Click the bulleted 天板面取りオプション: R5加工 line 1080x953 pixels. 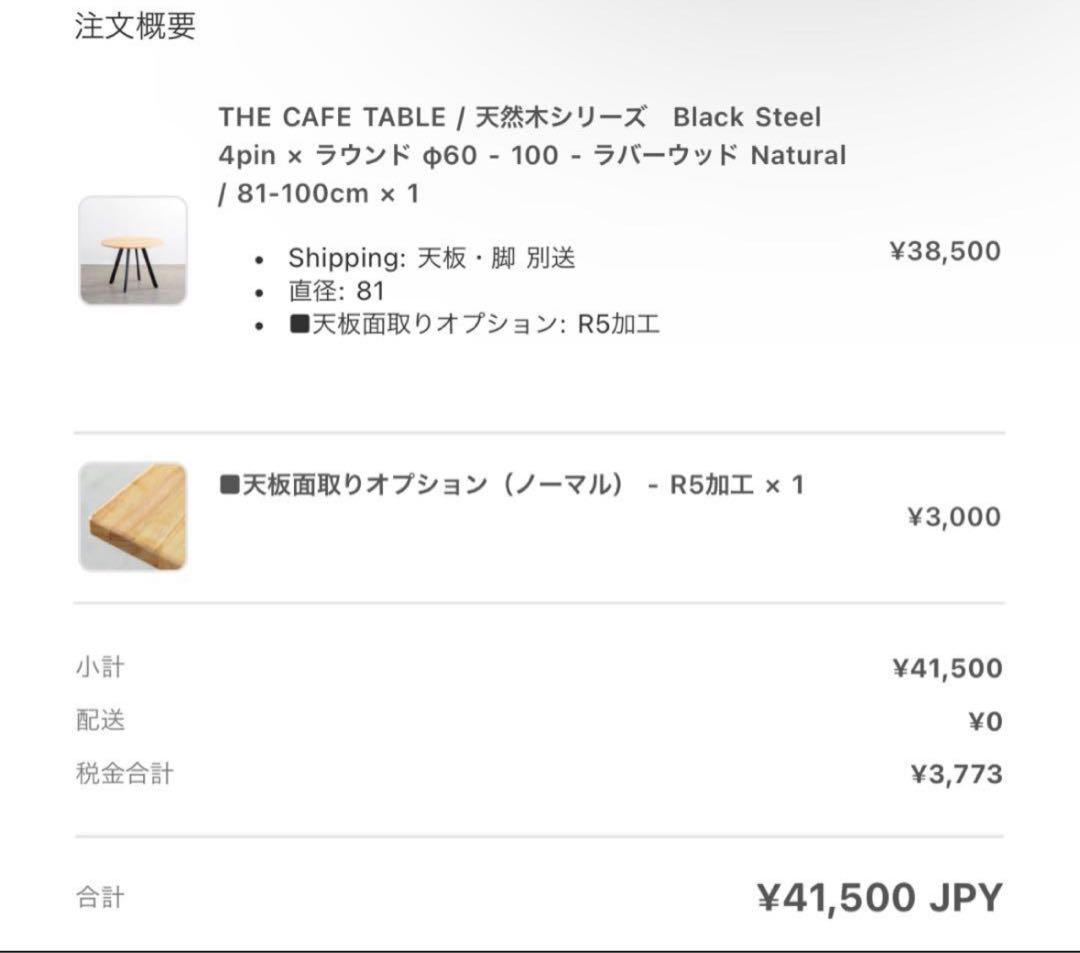pos(474,325)
